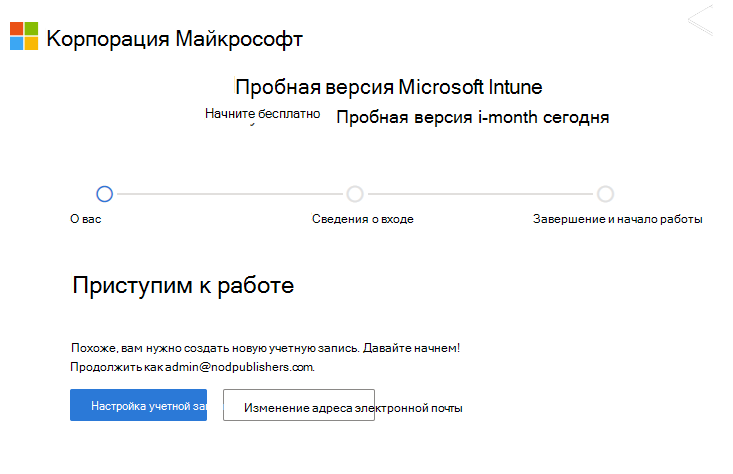Click the 'О вас' step label
The width and height of the screenshot is (733, 474).
(86, 219)
